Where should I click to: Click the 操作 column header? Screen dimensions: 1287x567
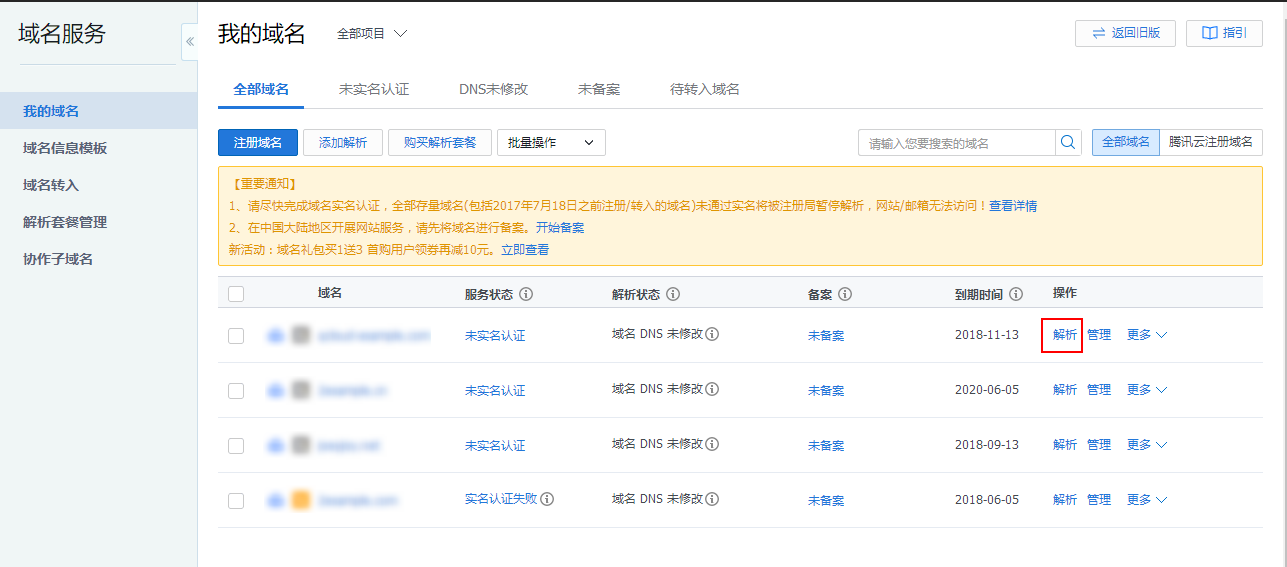(1065, 293)
